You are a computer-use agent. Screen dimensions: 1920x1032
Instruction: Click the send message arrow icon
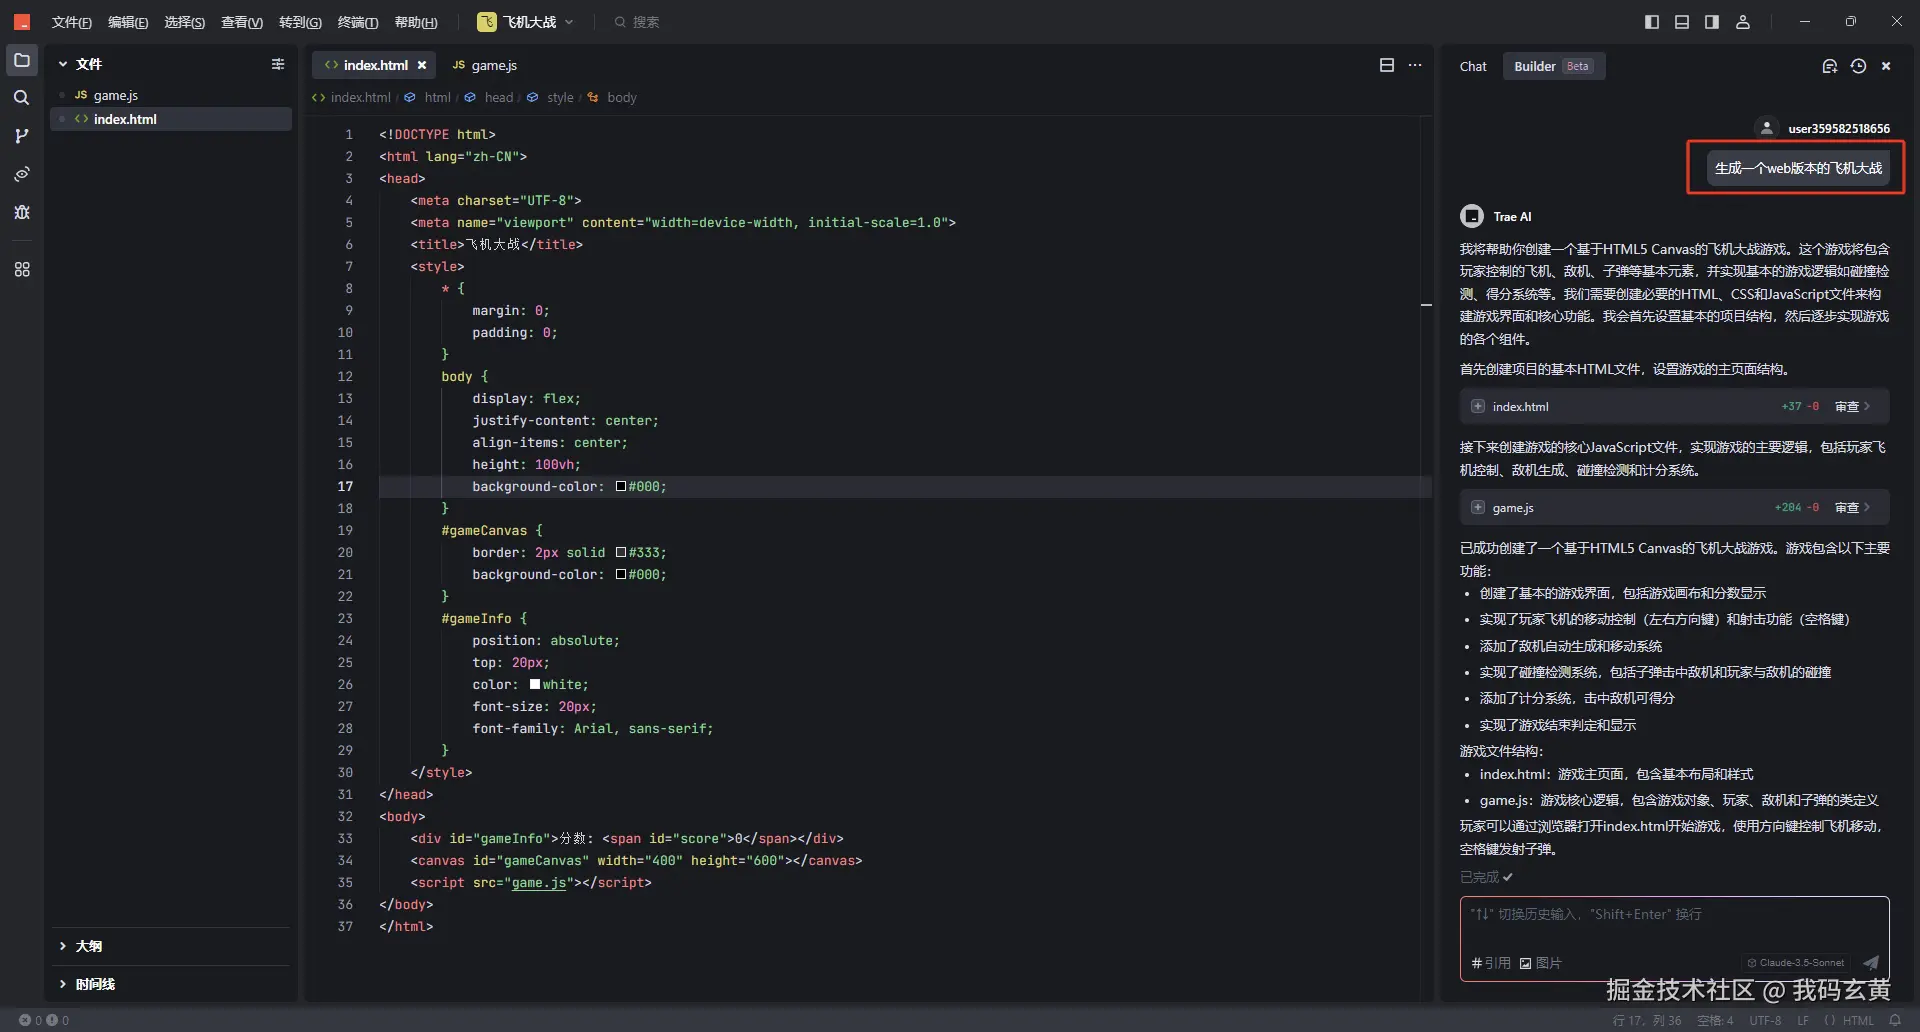click(1870, 963)
